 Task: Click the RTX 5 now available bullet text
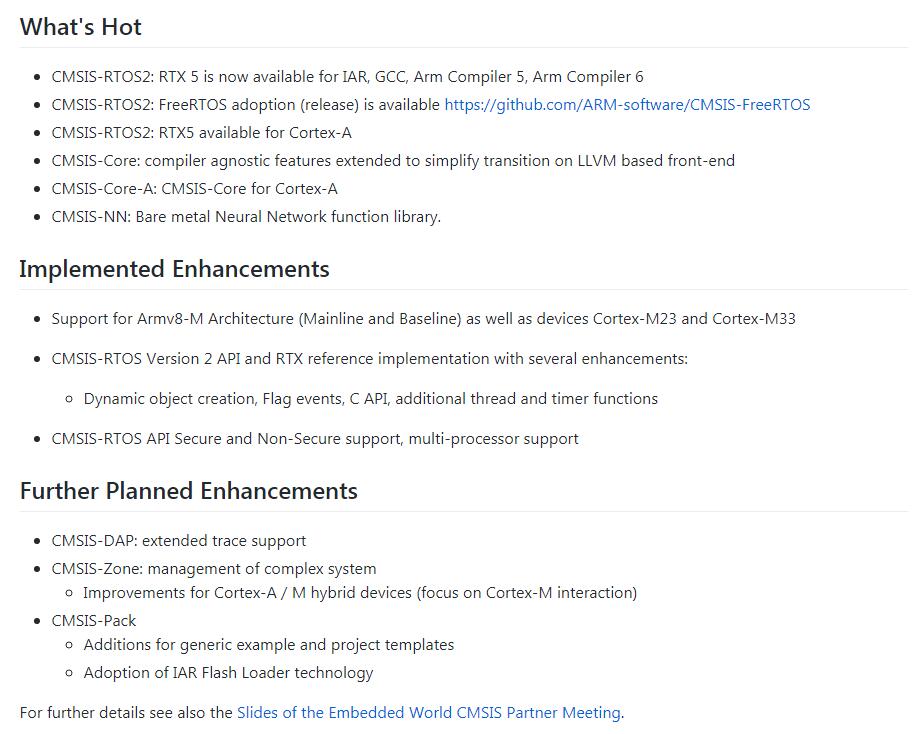point(348,77)
